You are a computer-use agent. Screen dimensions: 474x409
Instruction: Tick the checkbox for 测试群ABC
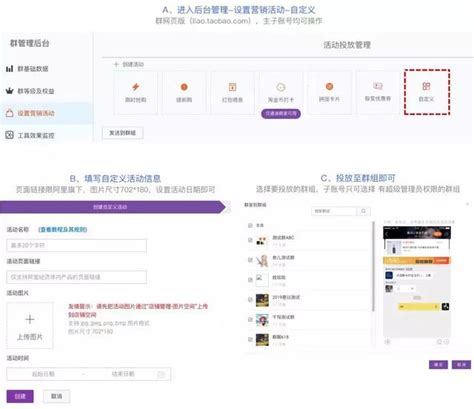pos(250,240)
